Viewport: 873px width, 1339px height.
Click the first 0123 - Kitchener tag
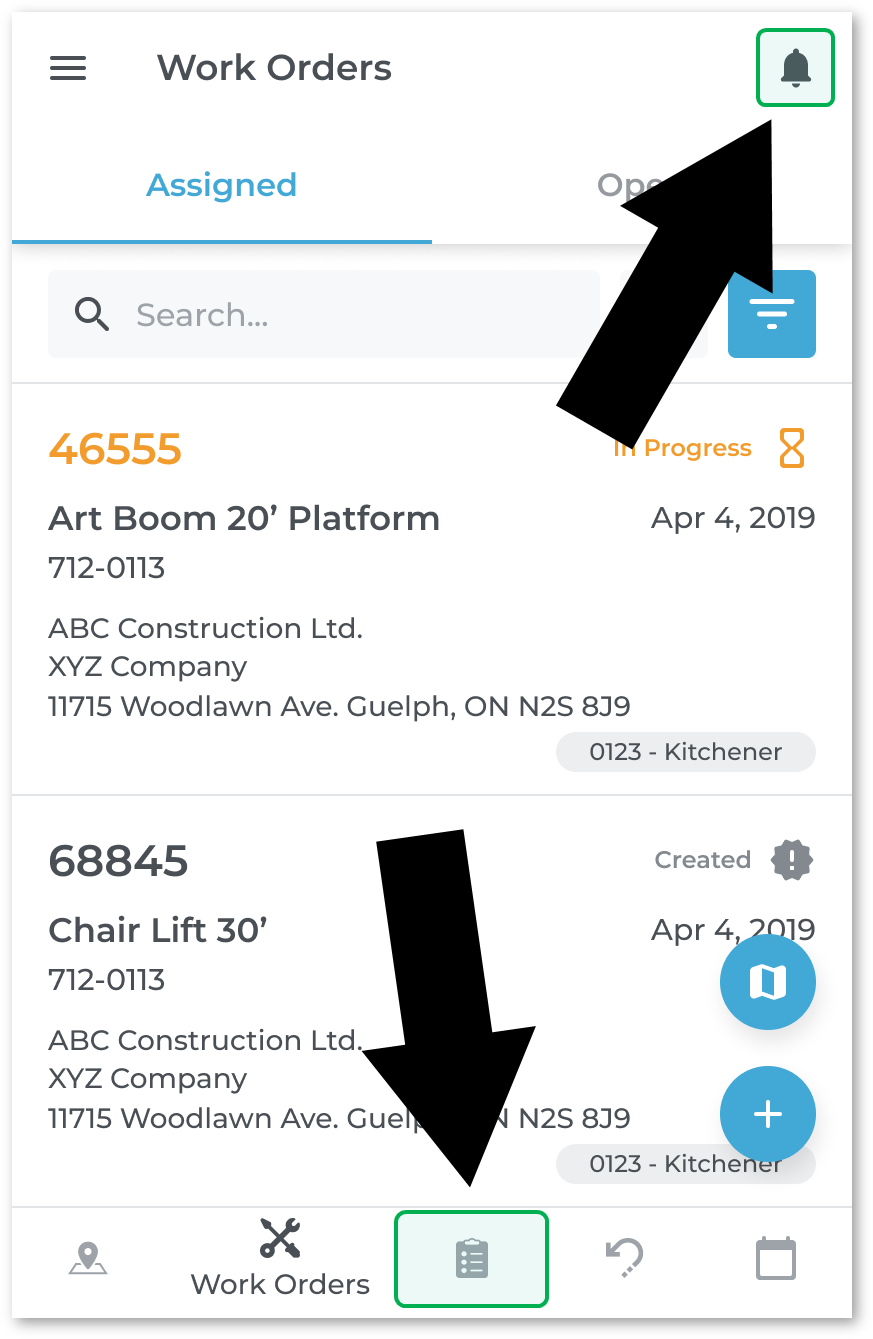(686, 752)
